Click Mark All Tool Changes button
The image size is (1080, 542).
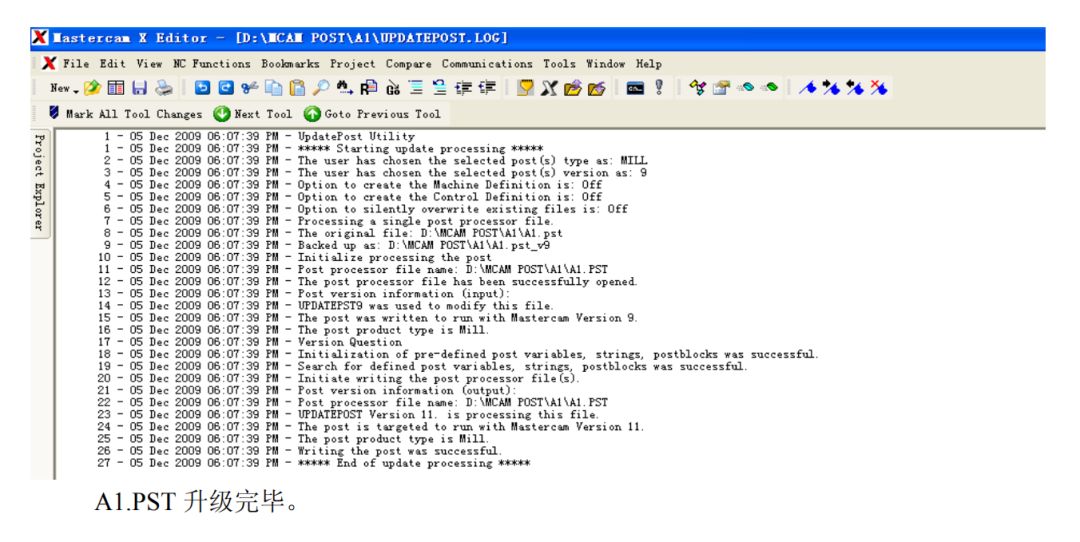click(125, 114)
